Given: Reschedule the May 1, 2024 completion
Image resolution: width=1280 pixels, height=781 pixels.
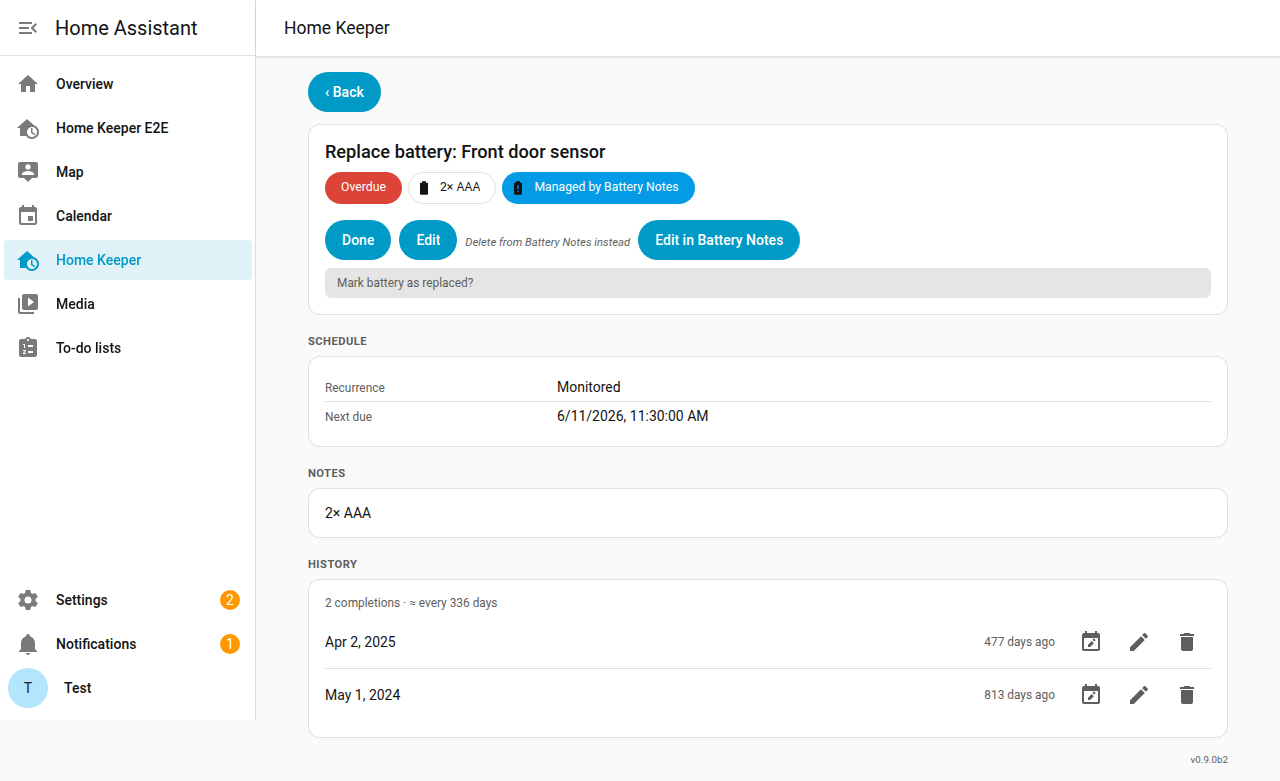Looking at the screenshot, I should pyautogui.click(x=1091, y=695).
